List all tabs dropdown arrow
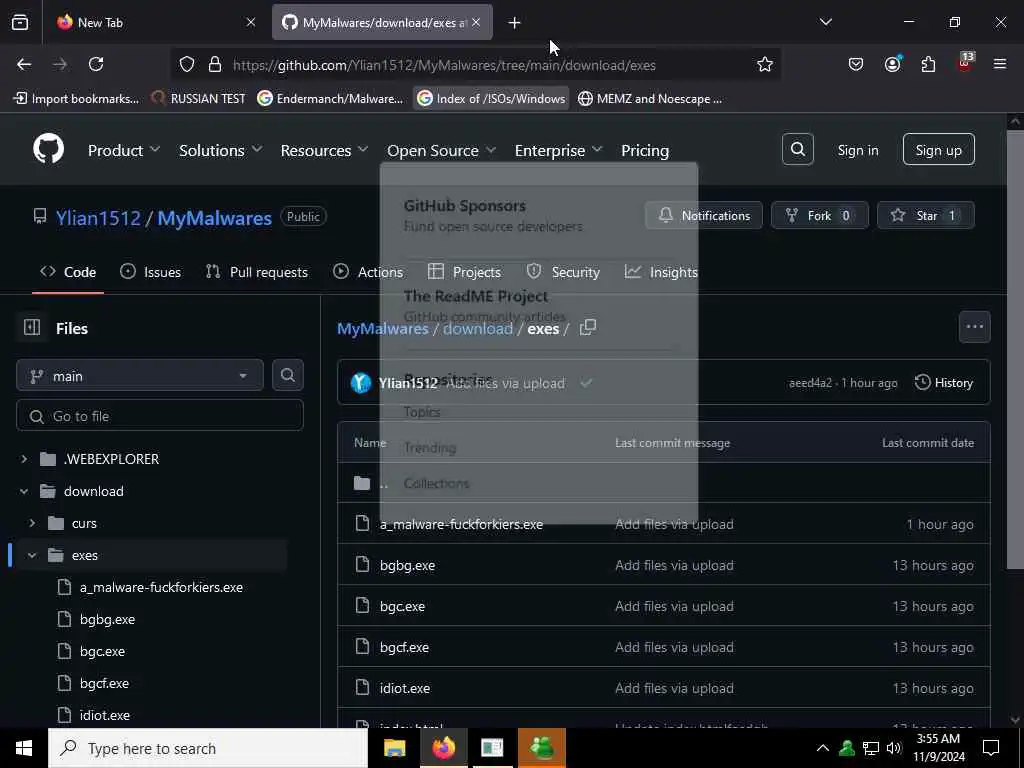Image resolution: width=1024 pixels, height=768 pixels. click(x=825, y=22)
